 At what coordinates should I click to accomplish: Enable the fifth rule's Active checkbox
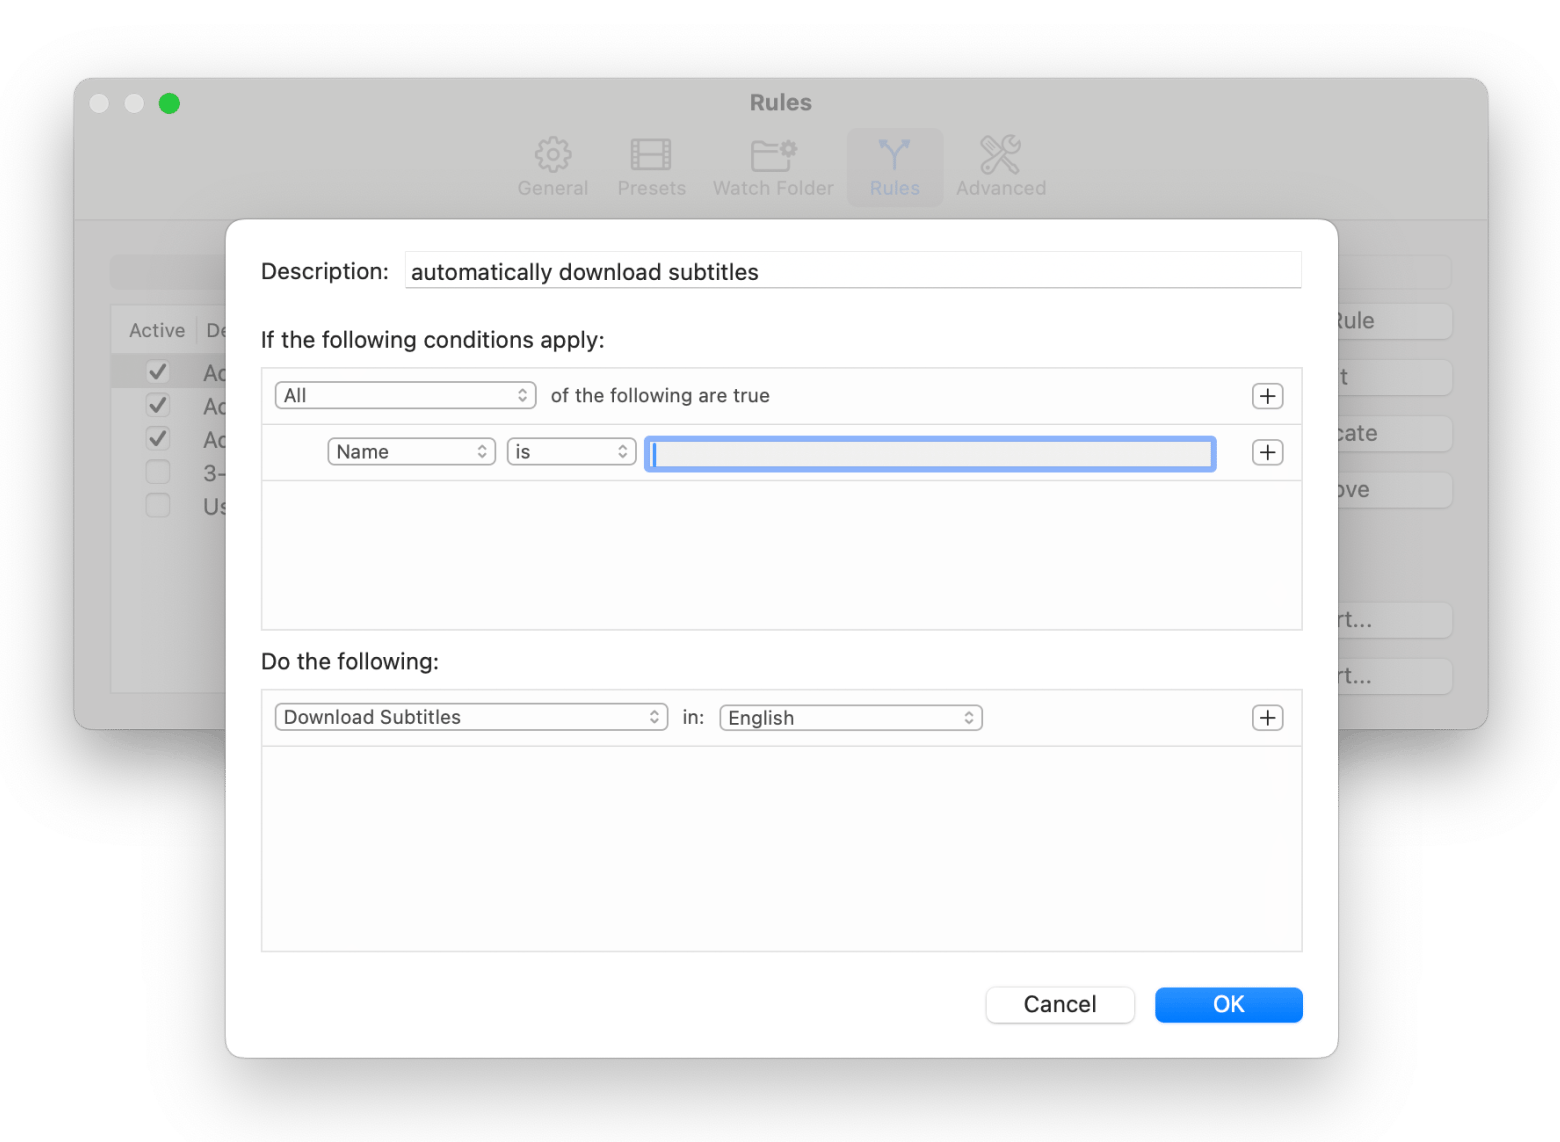157,505
